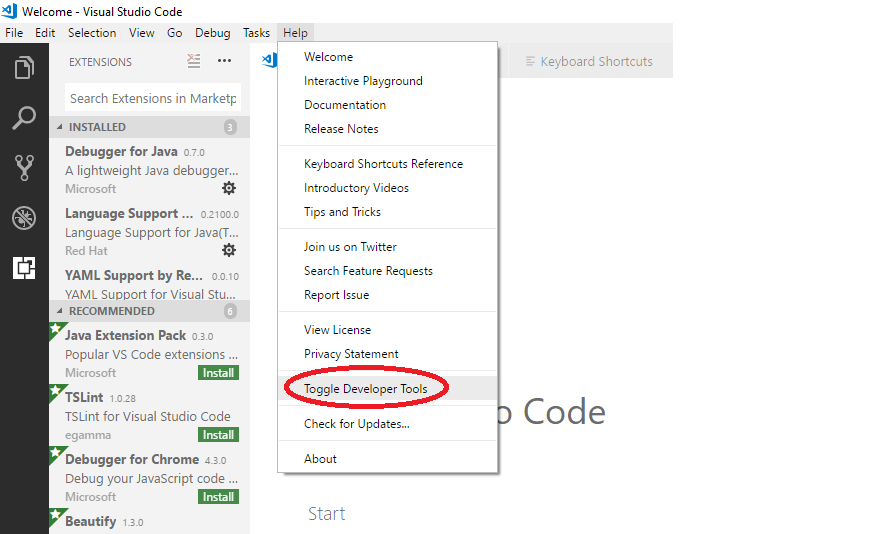Select Beautify extension entry
The image size is (881, 534).
pos(149,522)
